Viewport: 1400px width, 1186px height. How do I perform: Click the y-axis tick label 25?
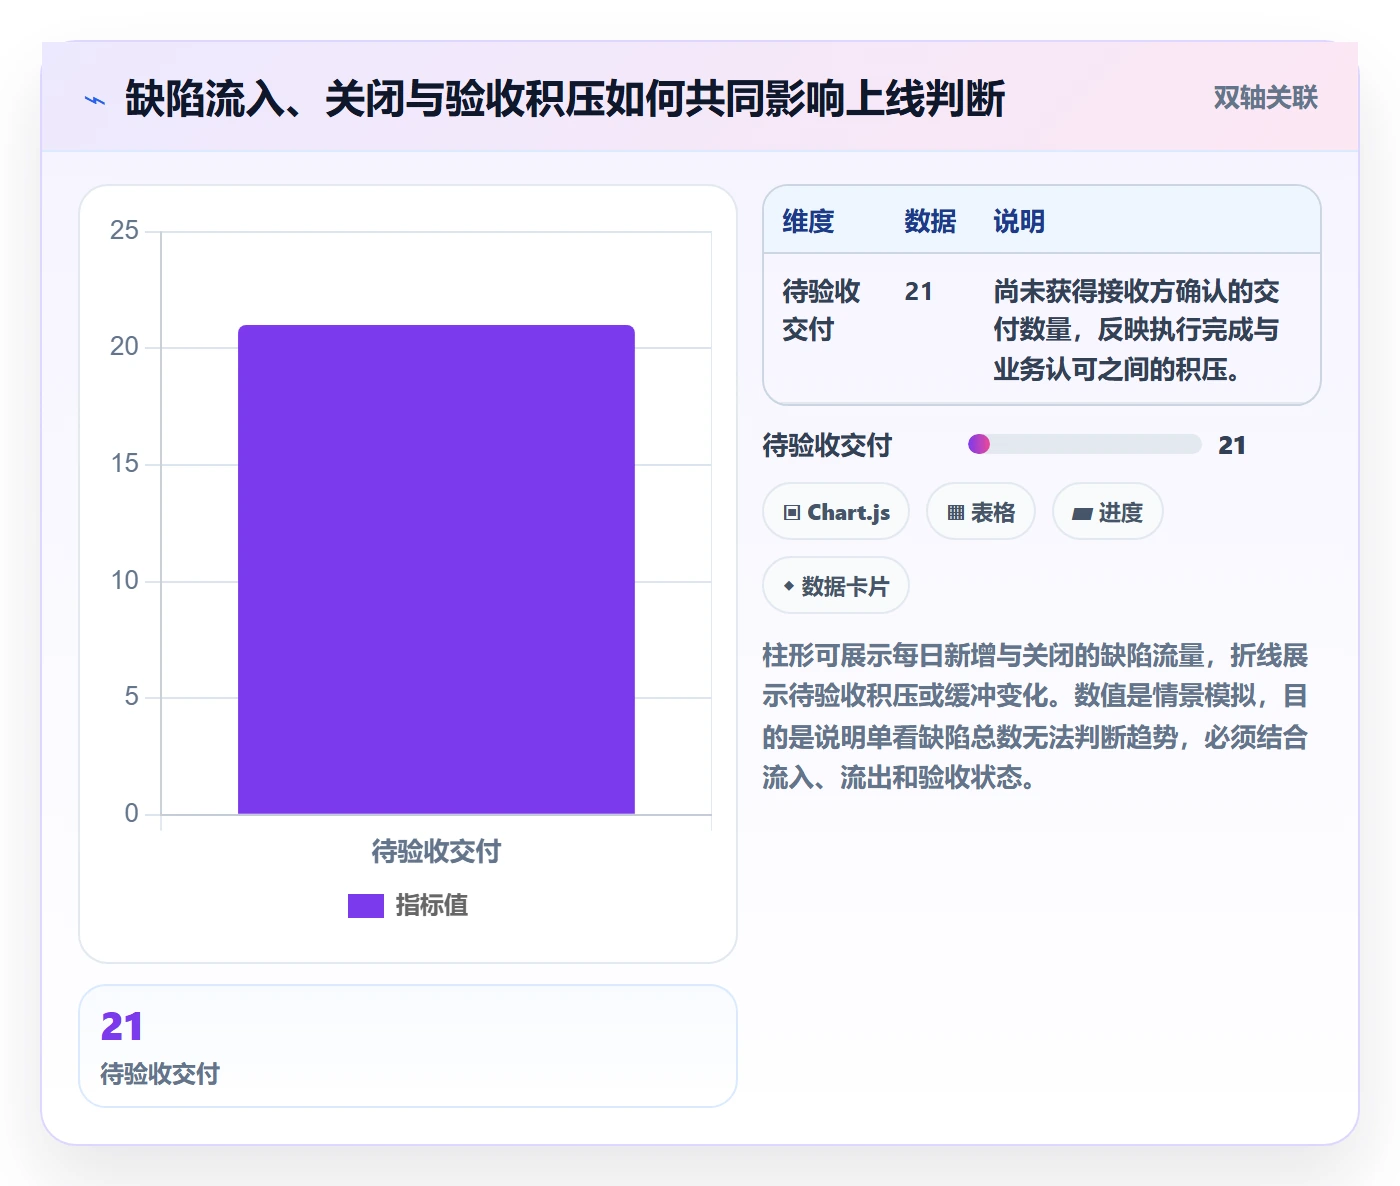(x=124, y=231)
